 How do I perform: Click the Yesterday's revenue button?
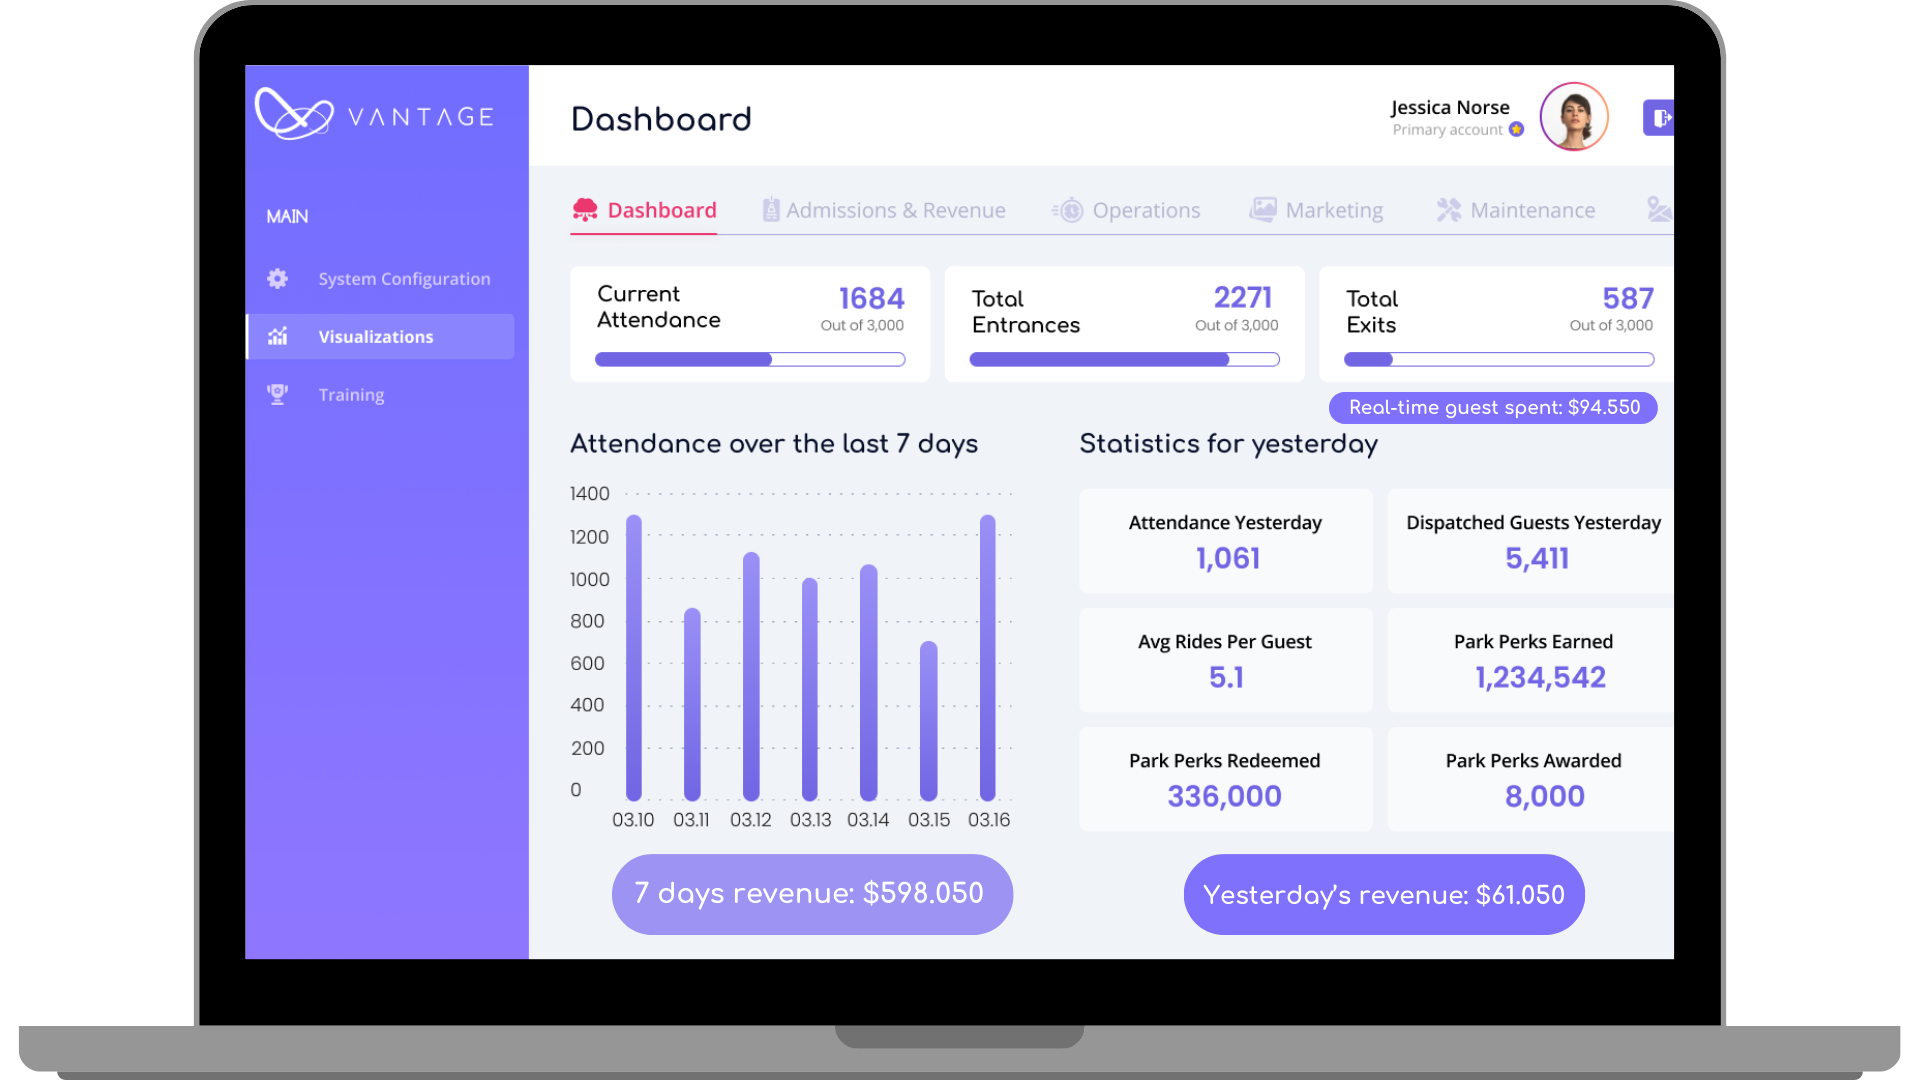tap(1384, 894)
